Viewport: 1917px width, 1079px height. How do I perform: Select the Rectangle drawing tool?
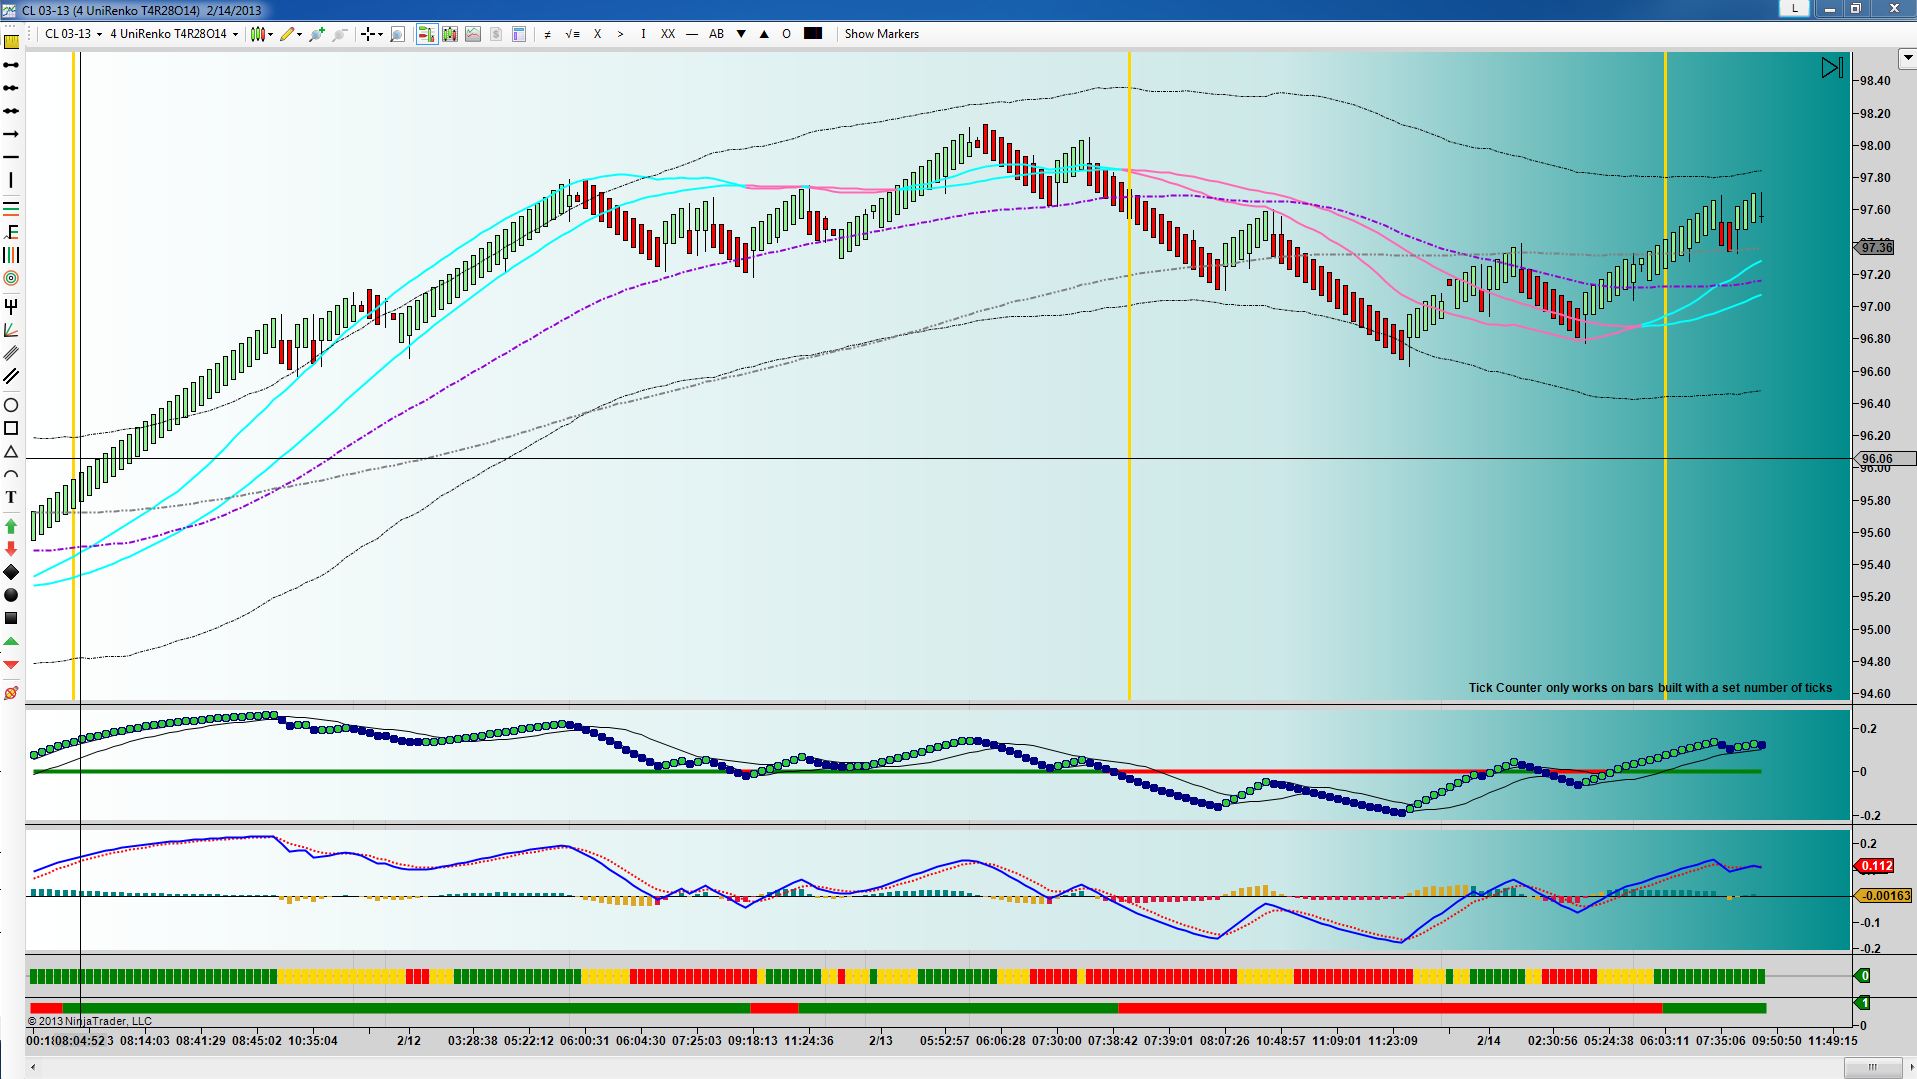[11, 428]
